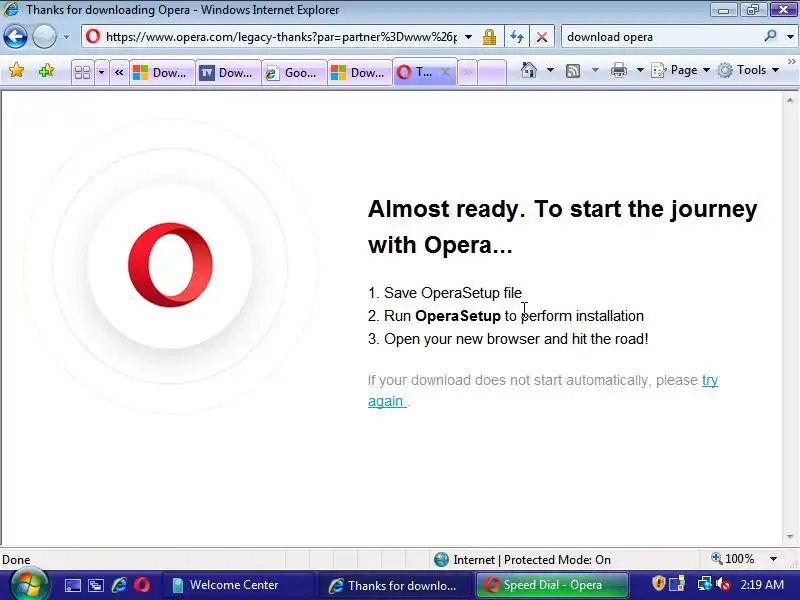Switch to the first 'Dow...' tab

tap(162, 73)
